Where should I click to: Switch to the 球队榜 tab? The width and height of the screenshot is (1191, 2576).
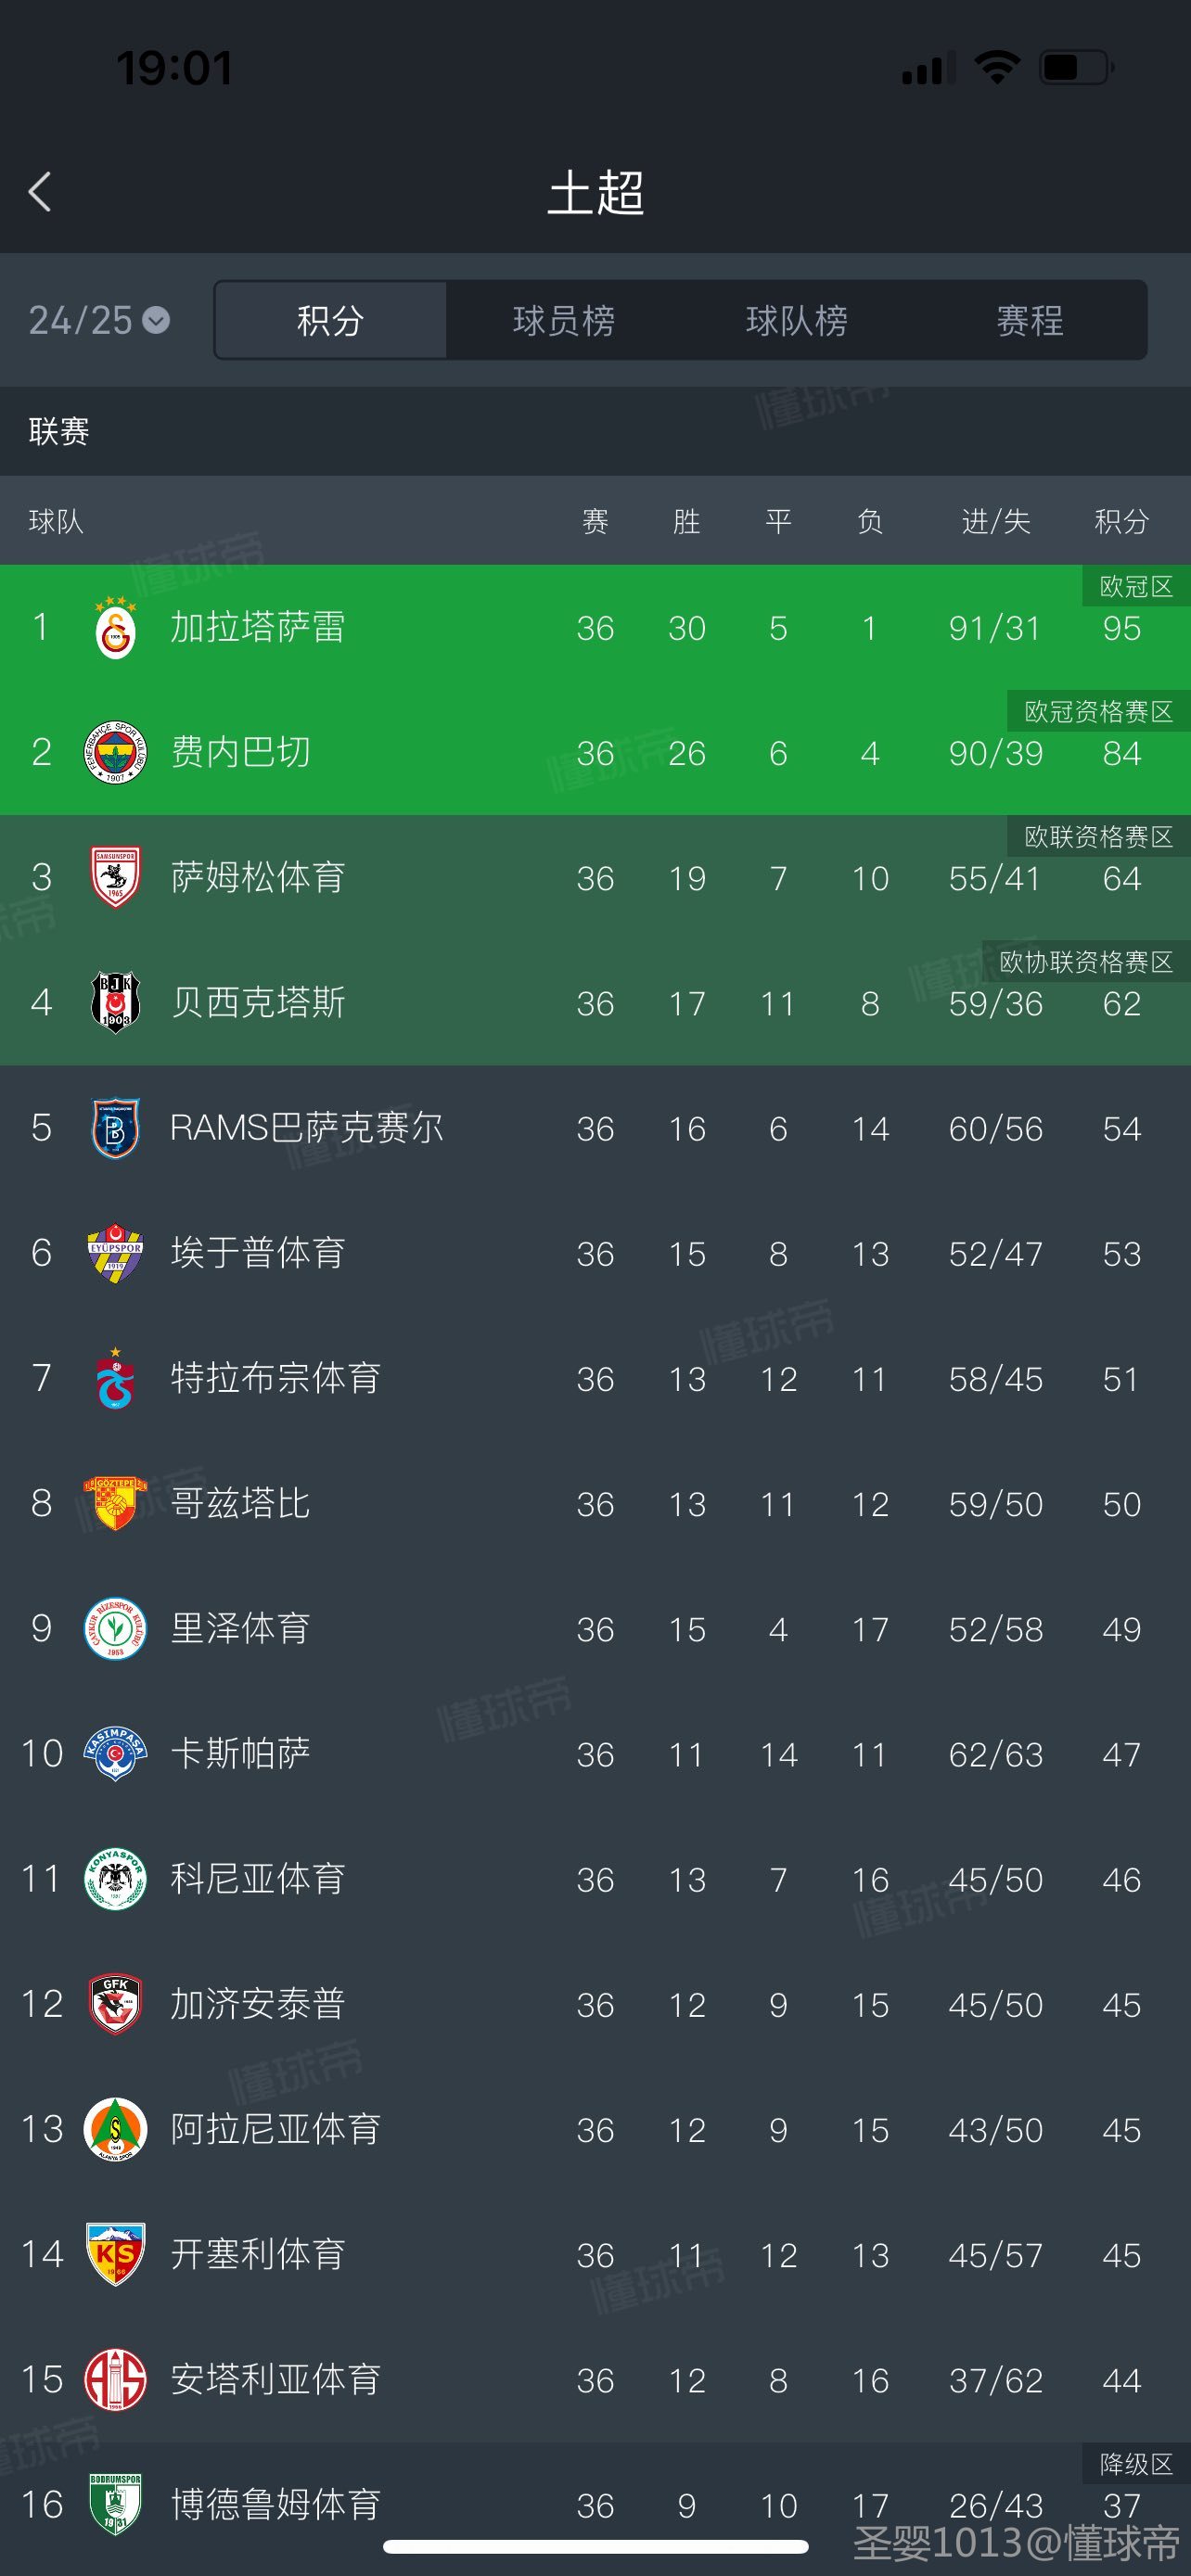click(796, 320)
